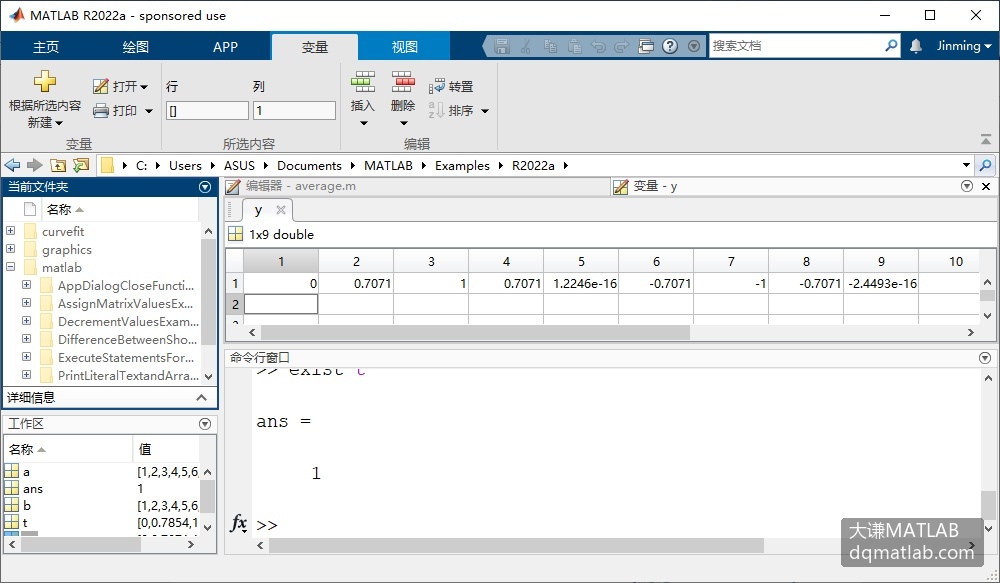Switch to the 绘图 (Plots) tab
The image size is (1000, 583).
(x=135, y=47)
